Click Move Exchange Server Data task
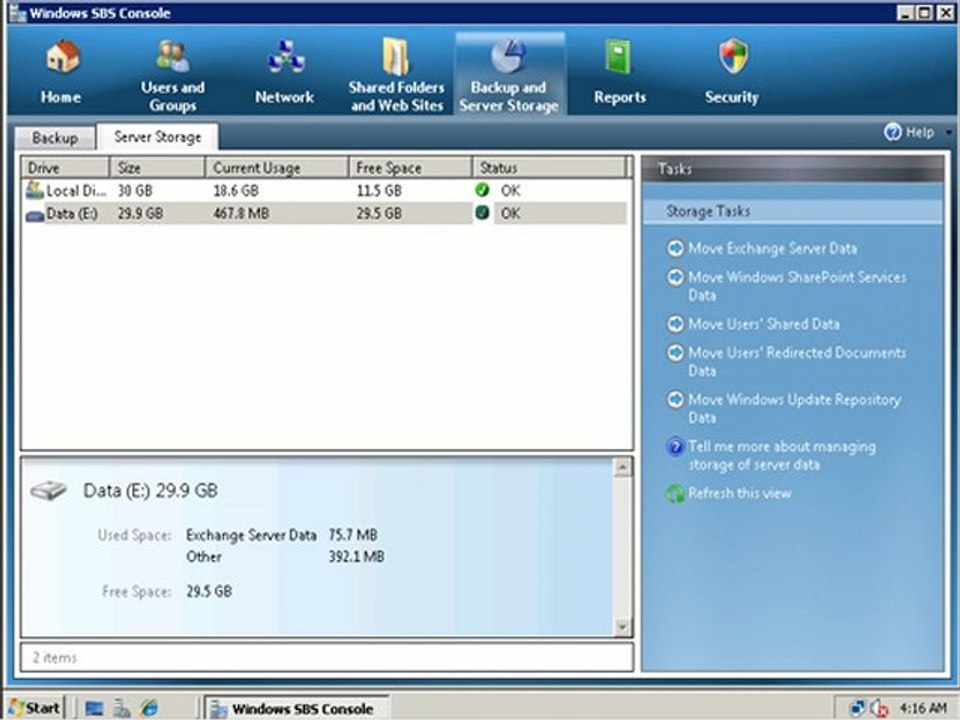The width and height of the screenshot is (960, 720). pos(772,249)
